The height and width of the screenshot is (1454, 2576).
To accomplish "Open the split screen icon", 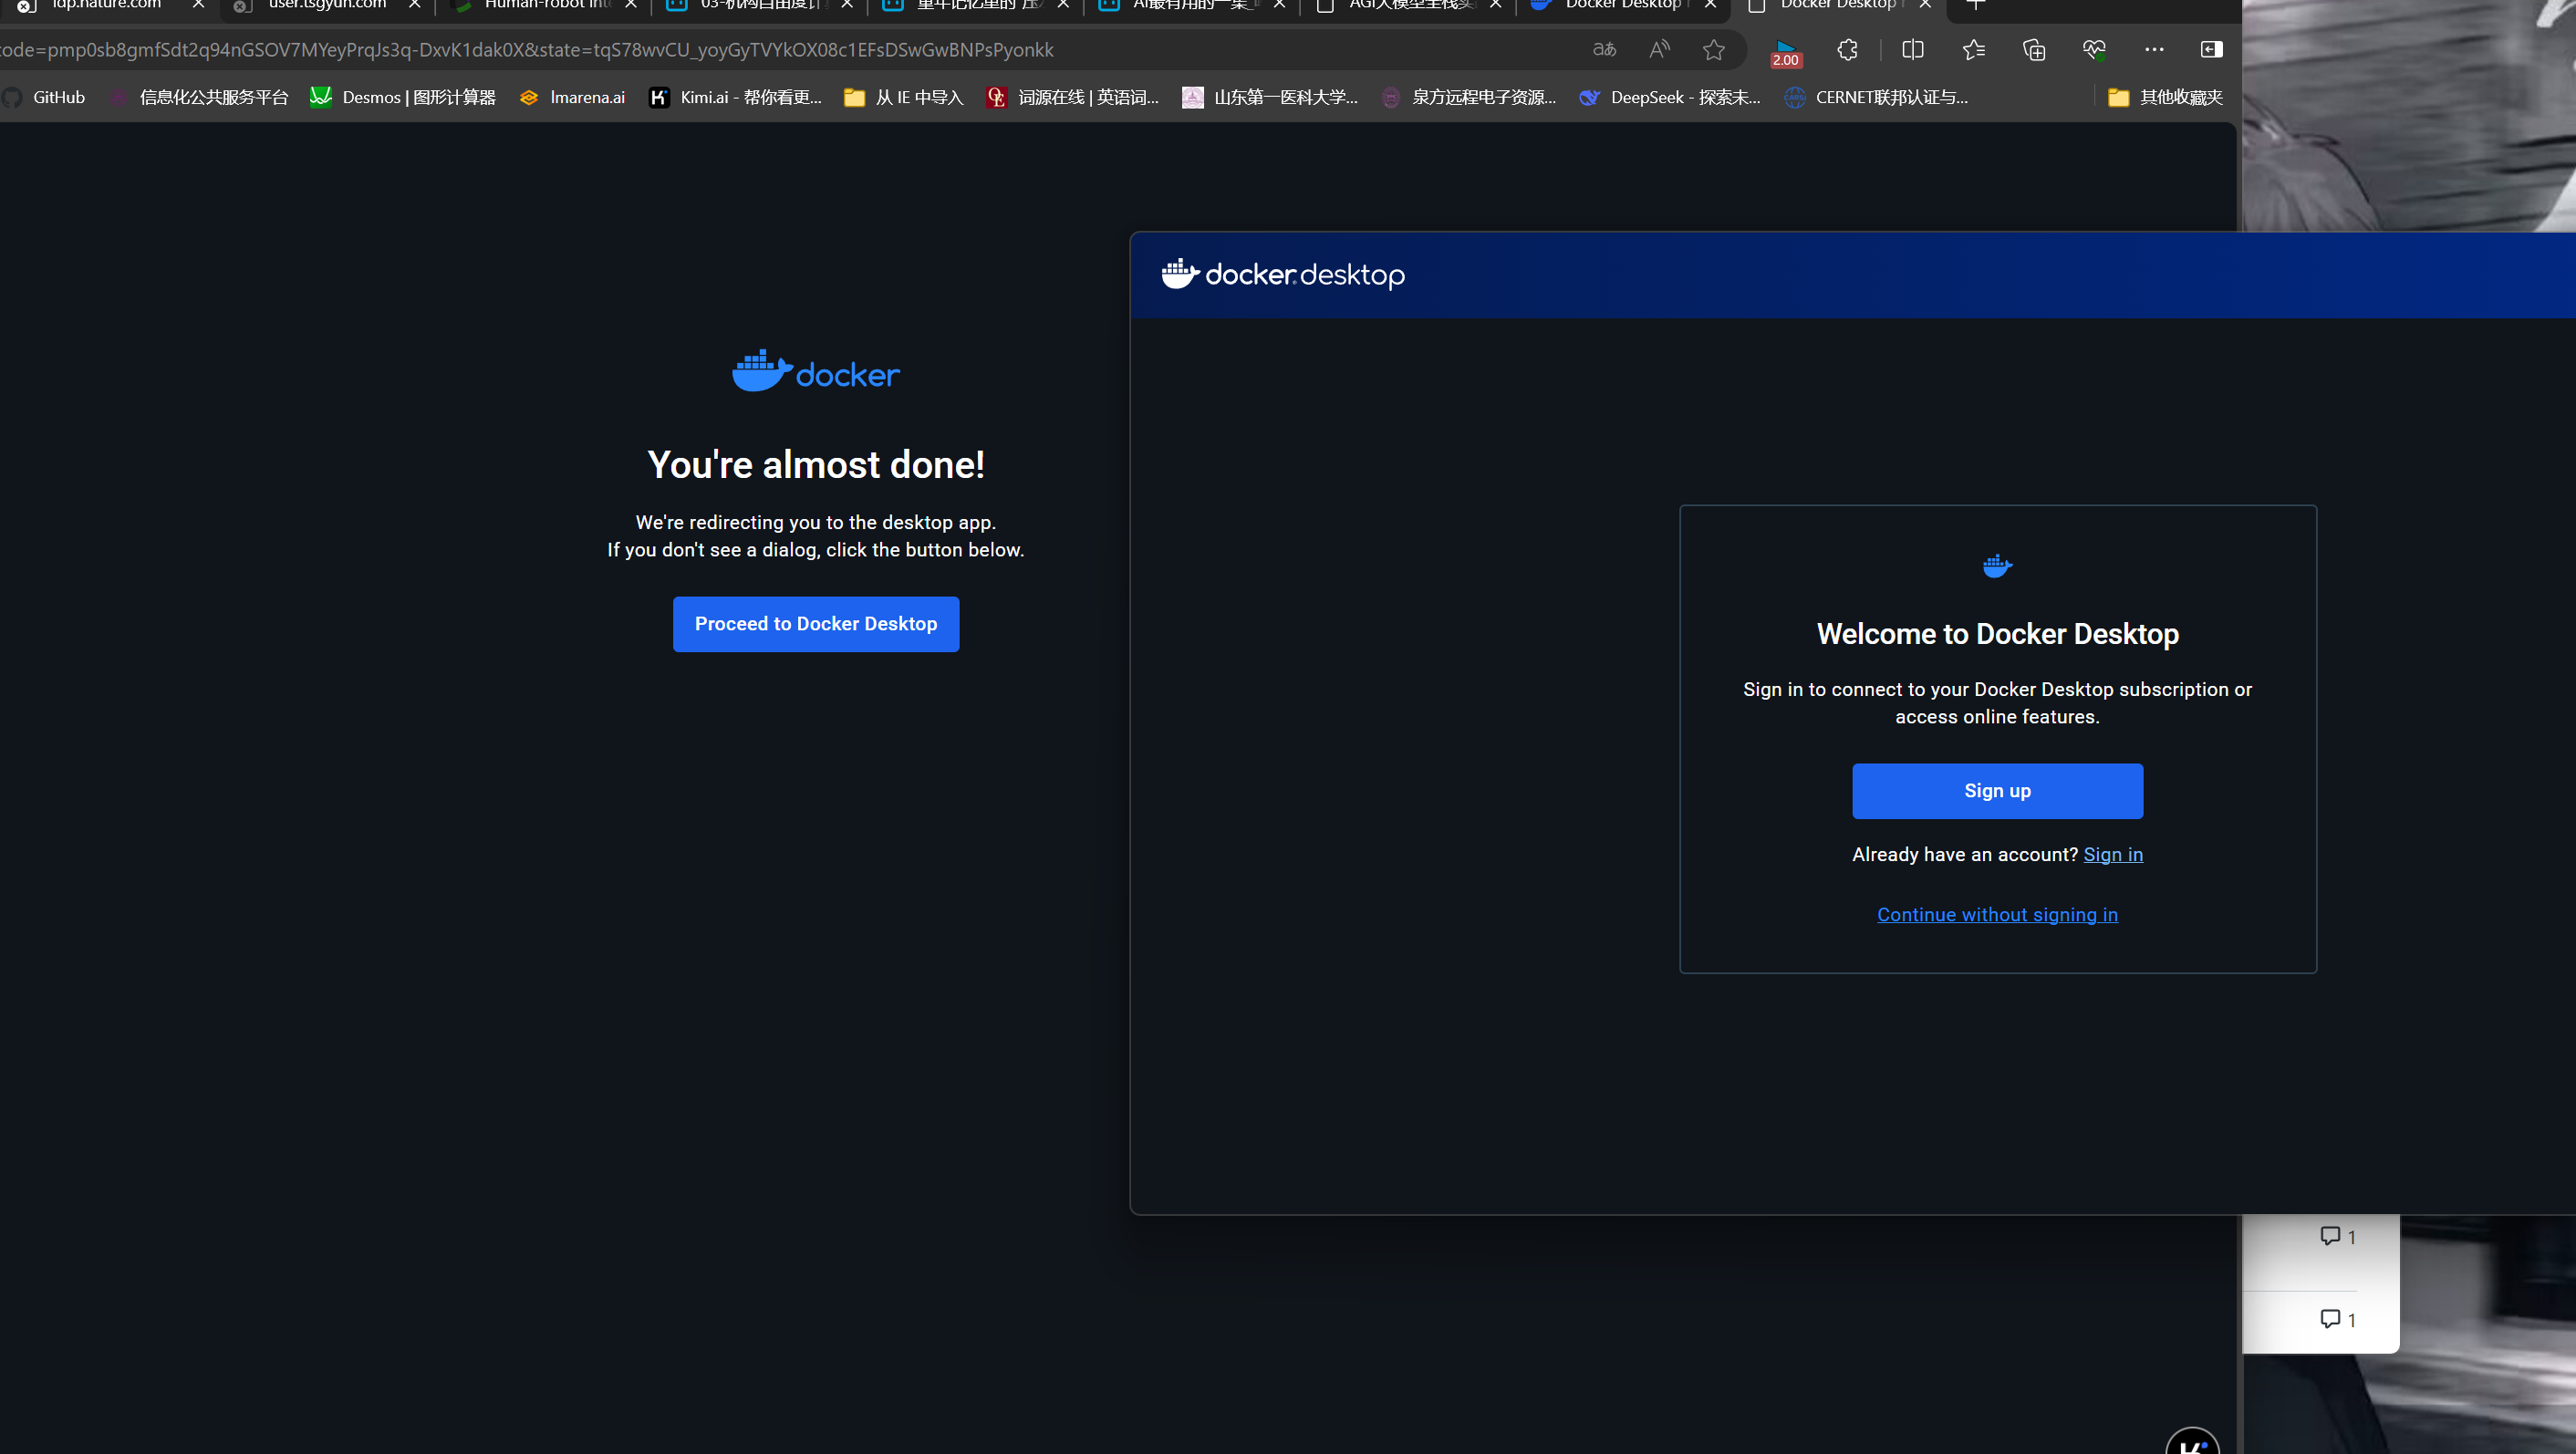I will tap(1912, 49).
